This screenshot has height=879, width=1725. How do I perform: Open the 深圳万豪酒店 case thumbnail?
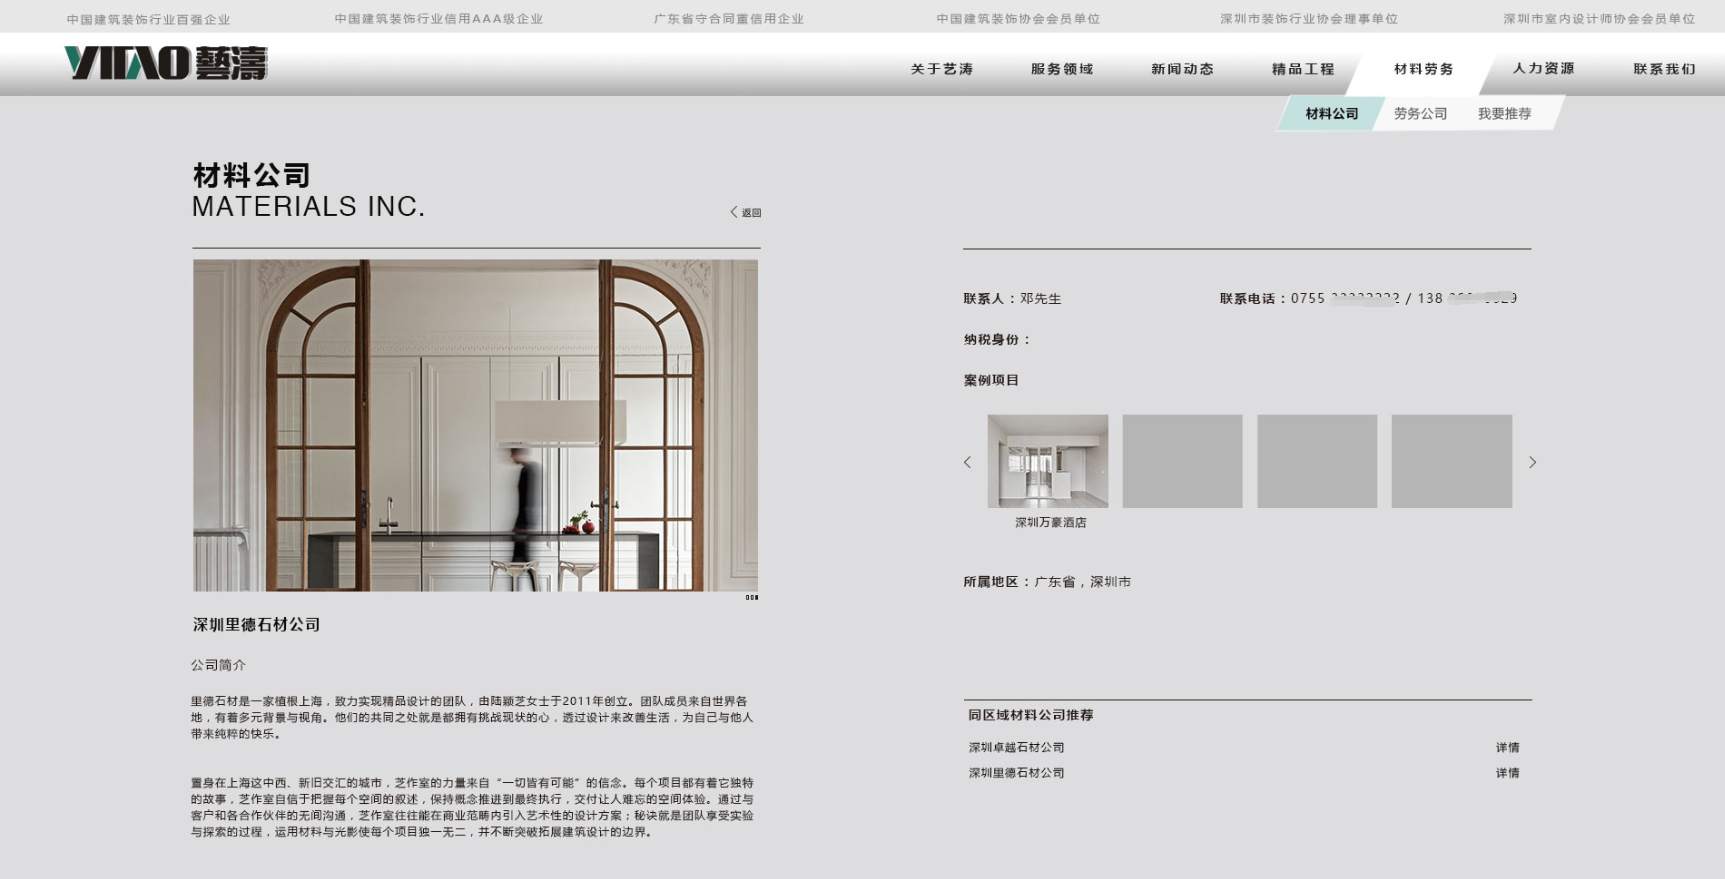pyautogui.click(x=1048, y=461)
